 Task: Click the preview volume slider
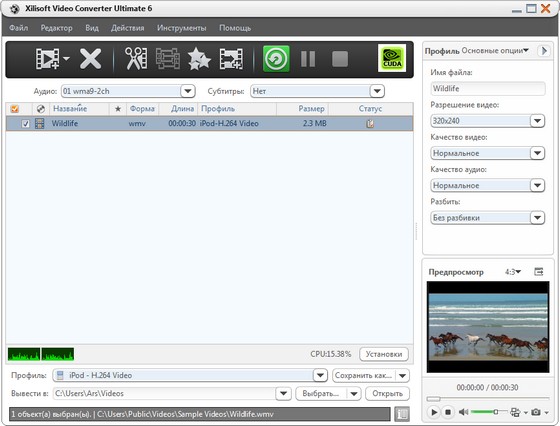[x=489, y=412]
